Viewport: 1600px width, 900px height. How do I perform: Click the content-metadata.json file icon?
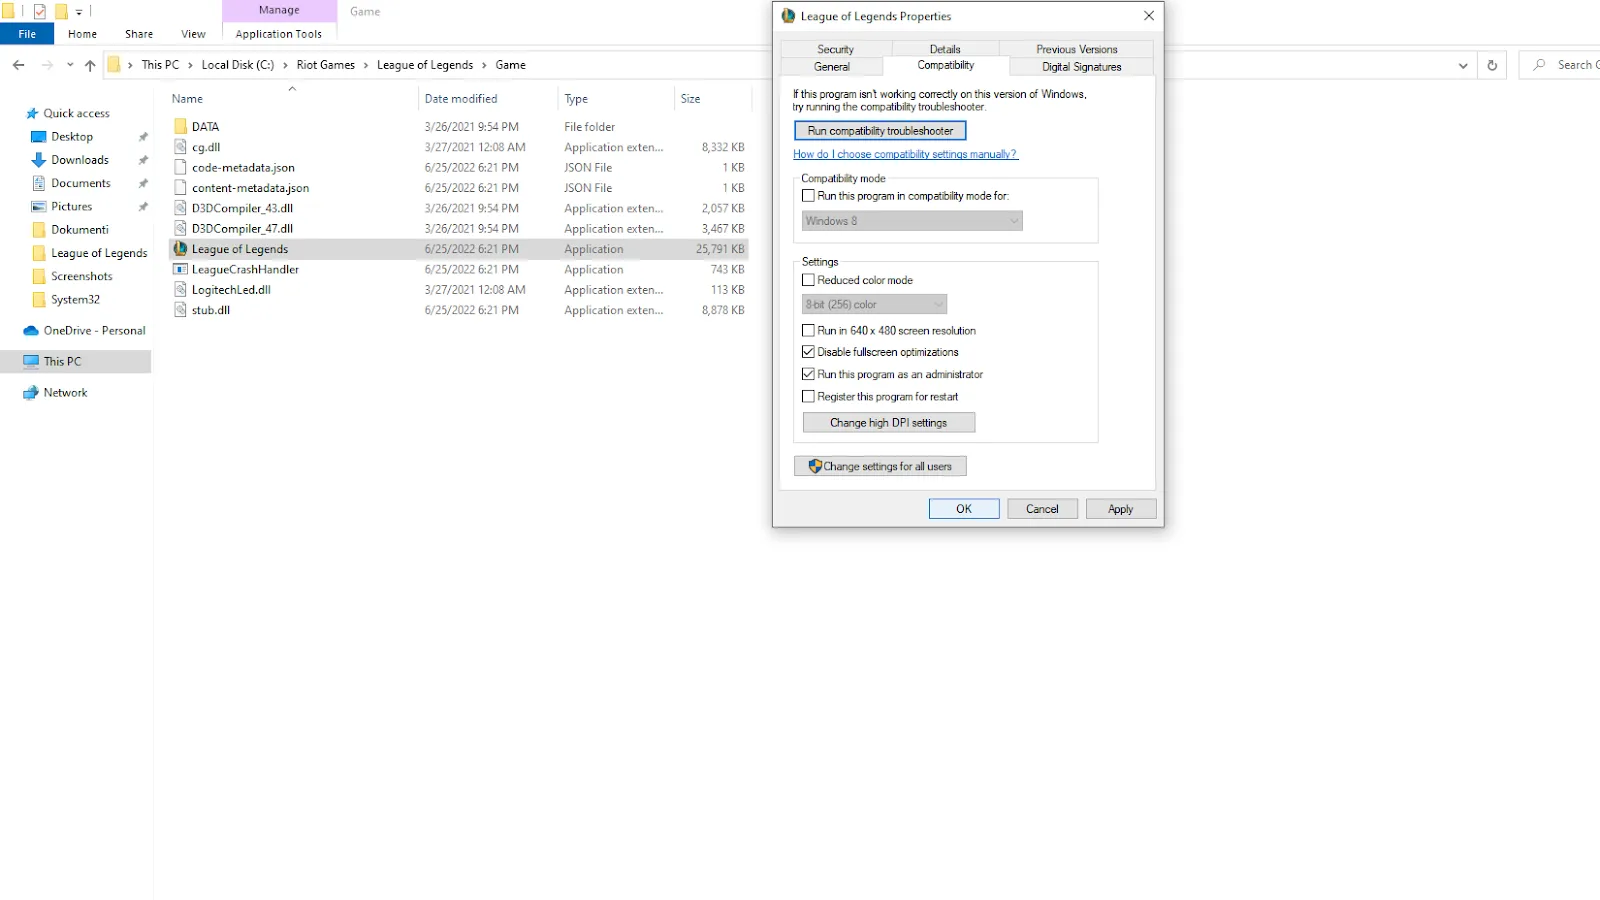coord(180,188)
